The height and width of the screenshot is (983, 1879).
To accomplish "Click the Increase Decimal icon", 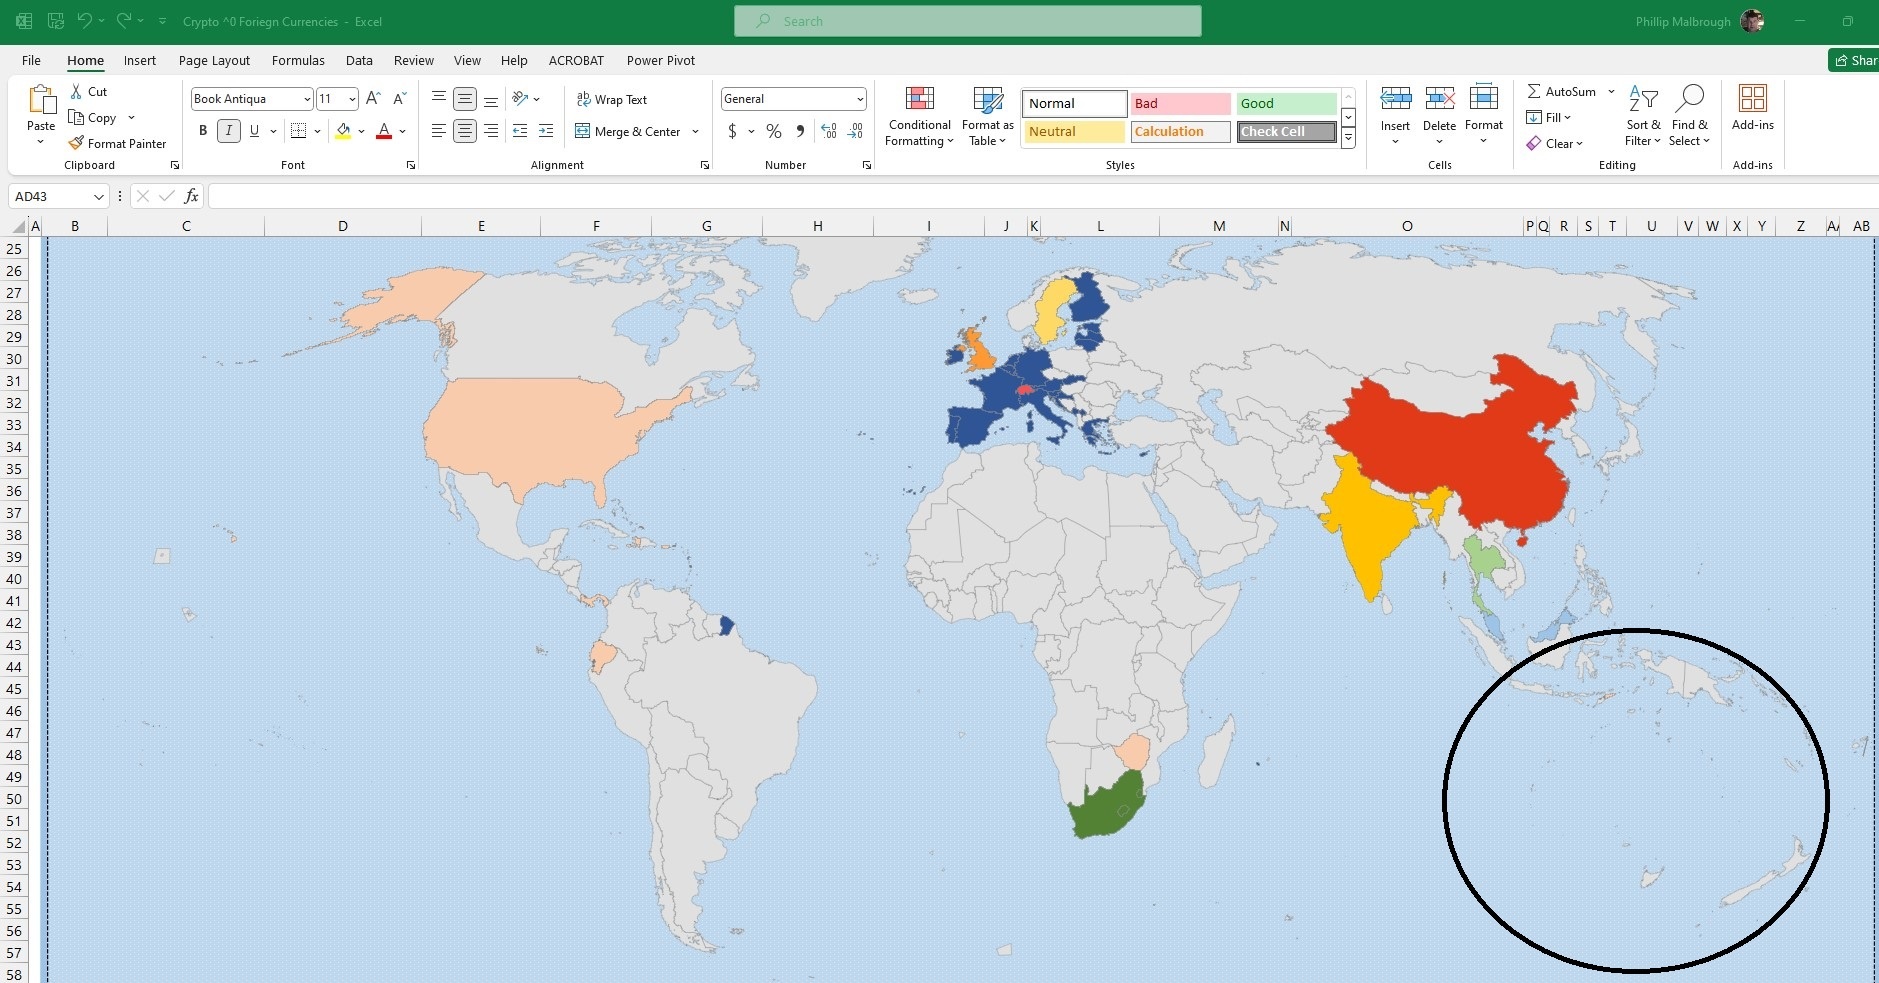I will (x=829, y=131).
